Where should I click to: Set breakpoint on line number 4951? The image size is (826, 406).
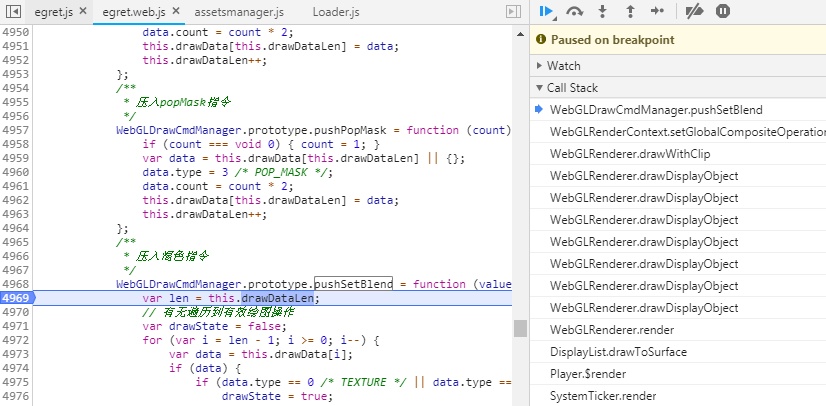[x=16, y=46]
